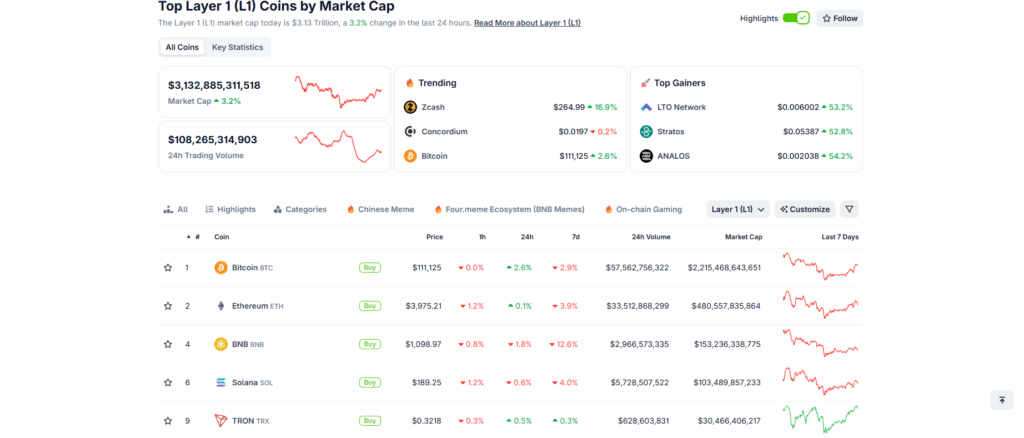Image resolution: width=1024 pixels, height=438 pixels.
Task: Open the filter funnel icon
Action: pos(849,209)
